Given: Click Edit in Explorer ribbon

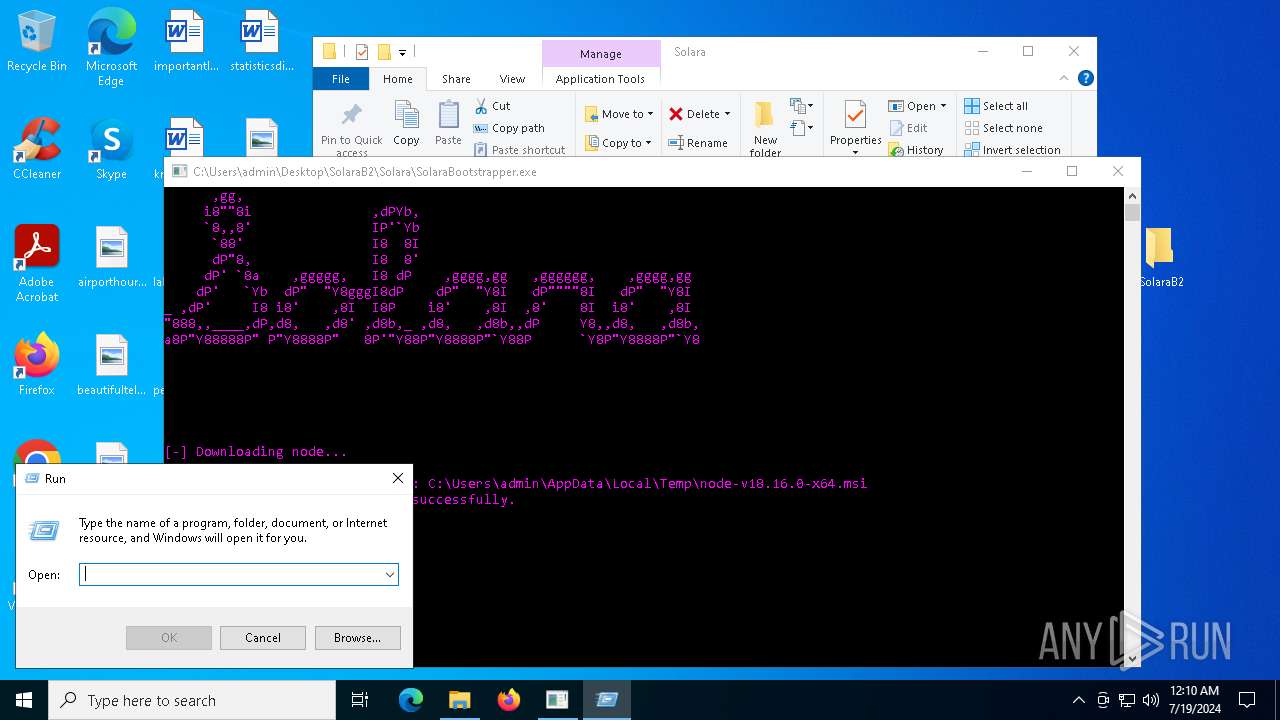Looking at the screenshot, I should (908, 128).
